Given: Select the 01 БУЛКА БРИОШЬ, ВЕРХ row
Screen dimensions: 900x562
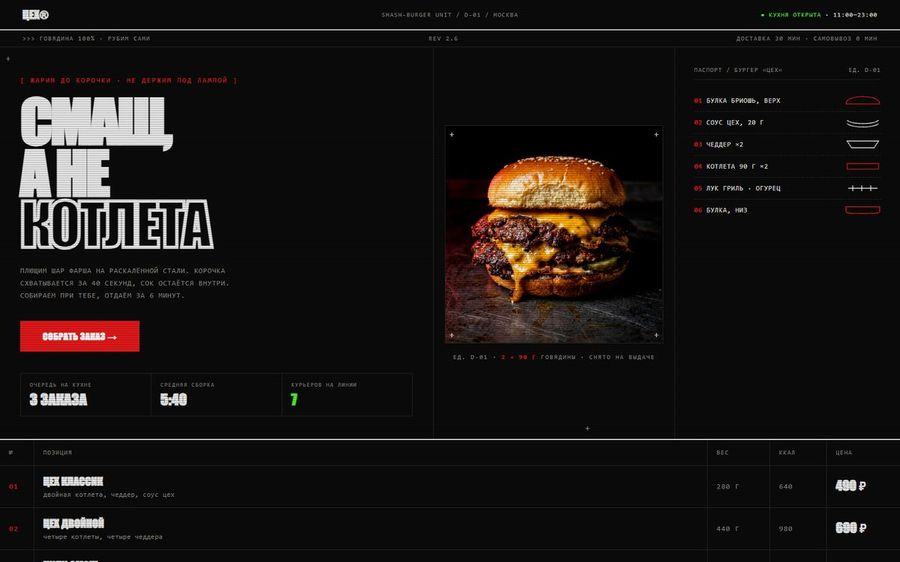Looking at the screenshot, I should point(787,100).
